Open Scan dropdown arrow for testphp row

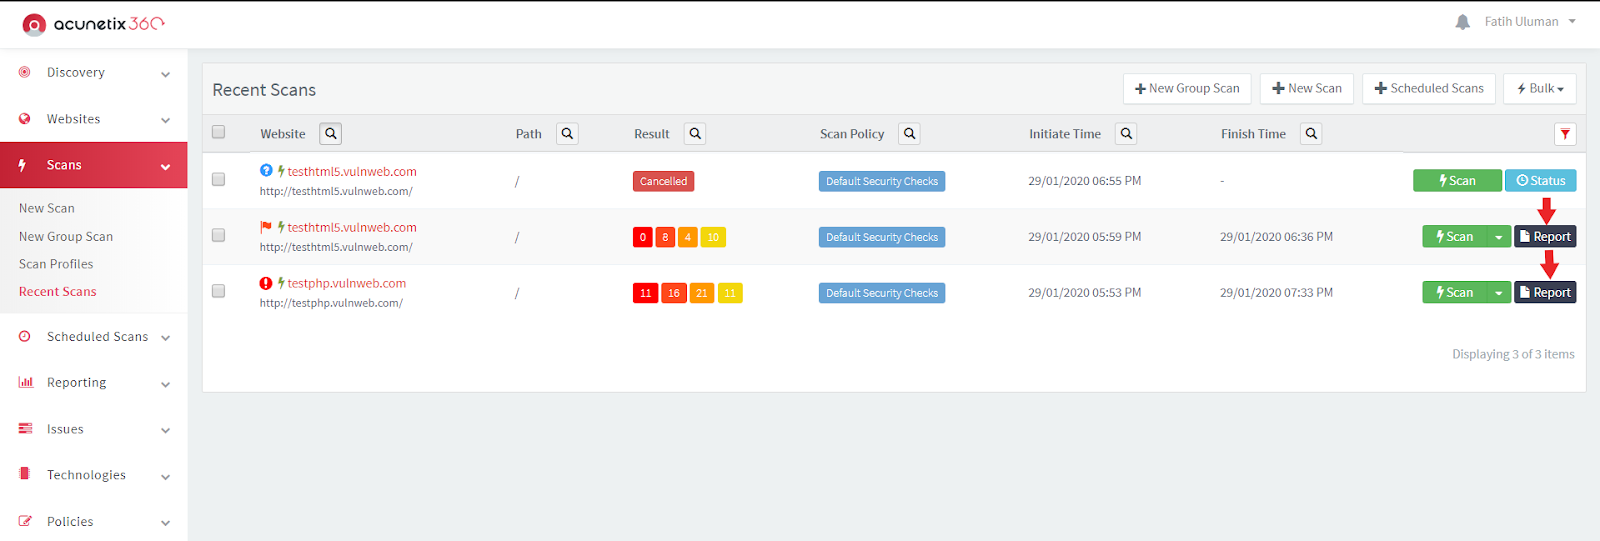[x=1498, y=293]
